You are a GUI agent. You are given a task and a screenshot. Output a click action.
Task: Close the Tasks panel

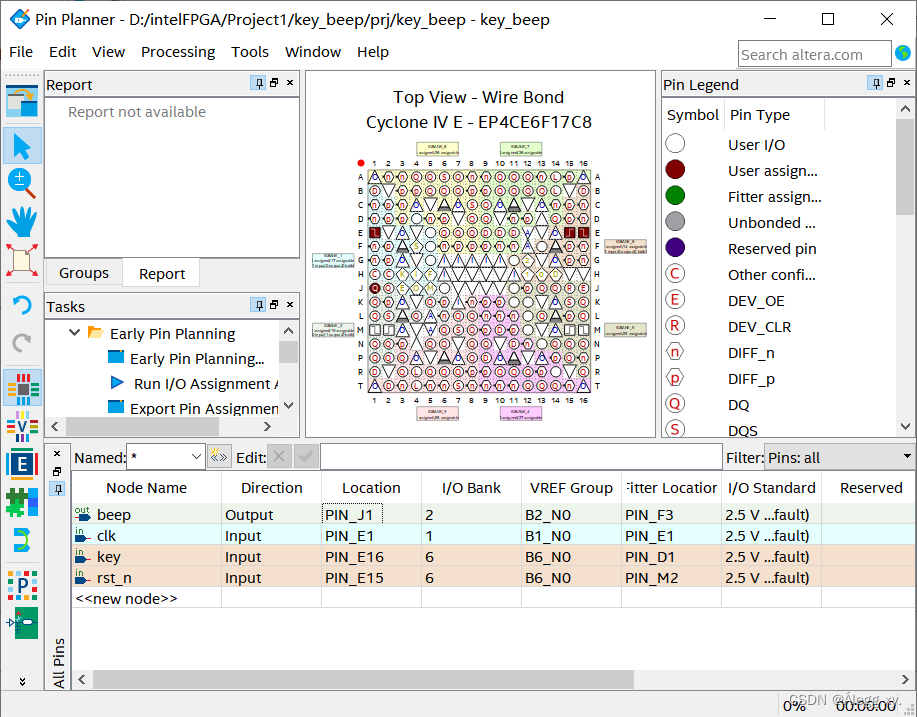289,305
